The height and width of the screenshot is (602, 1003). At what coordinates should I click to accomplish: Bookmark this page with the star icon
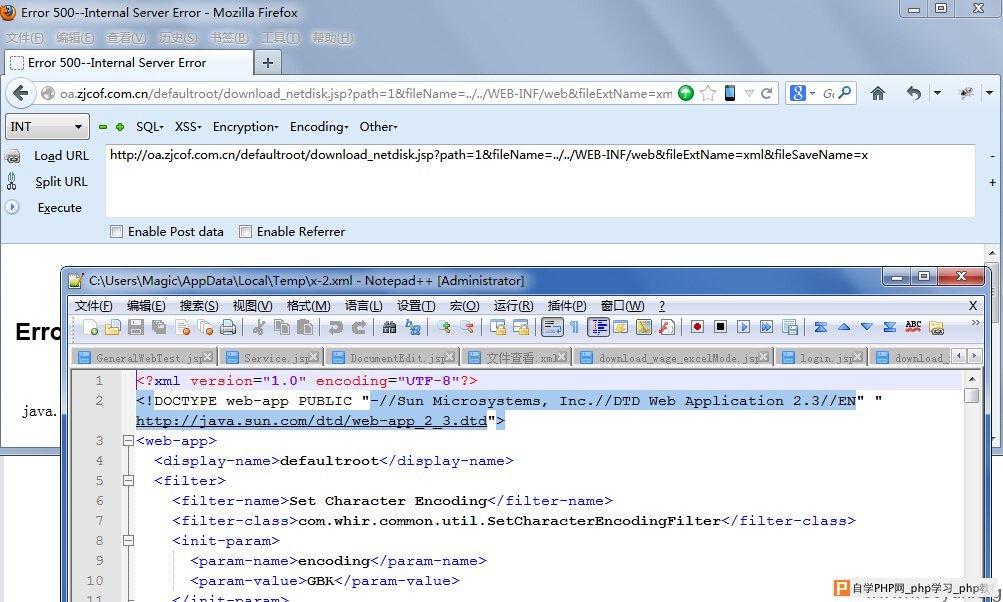pyautogui.click(x=708, y=93)
